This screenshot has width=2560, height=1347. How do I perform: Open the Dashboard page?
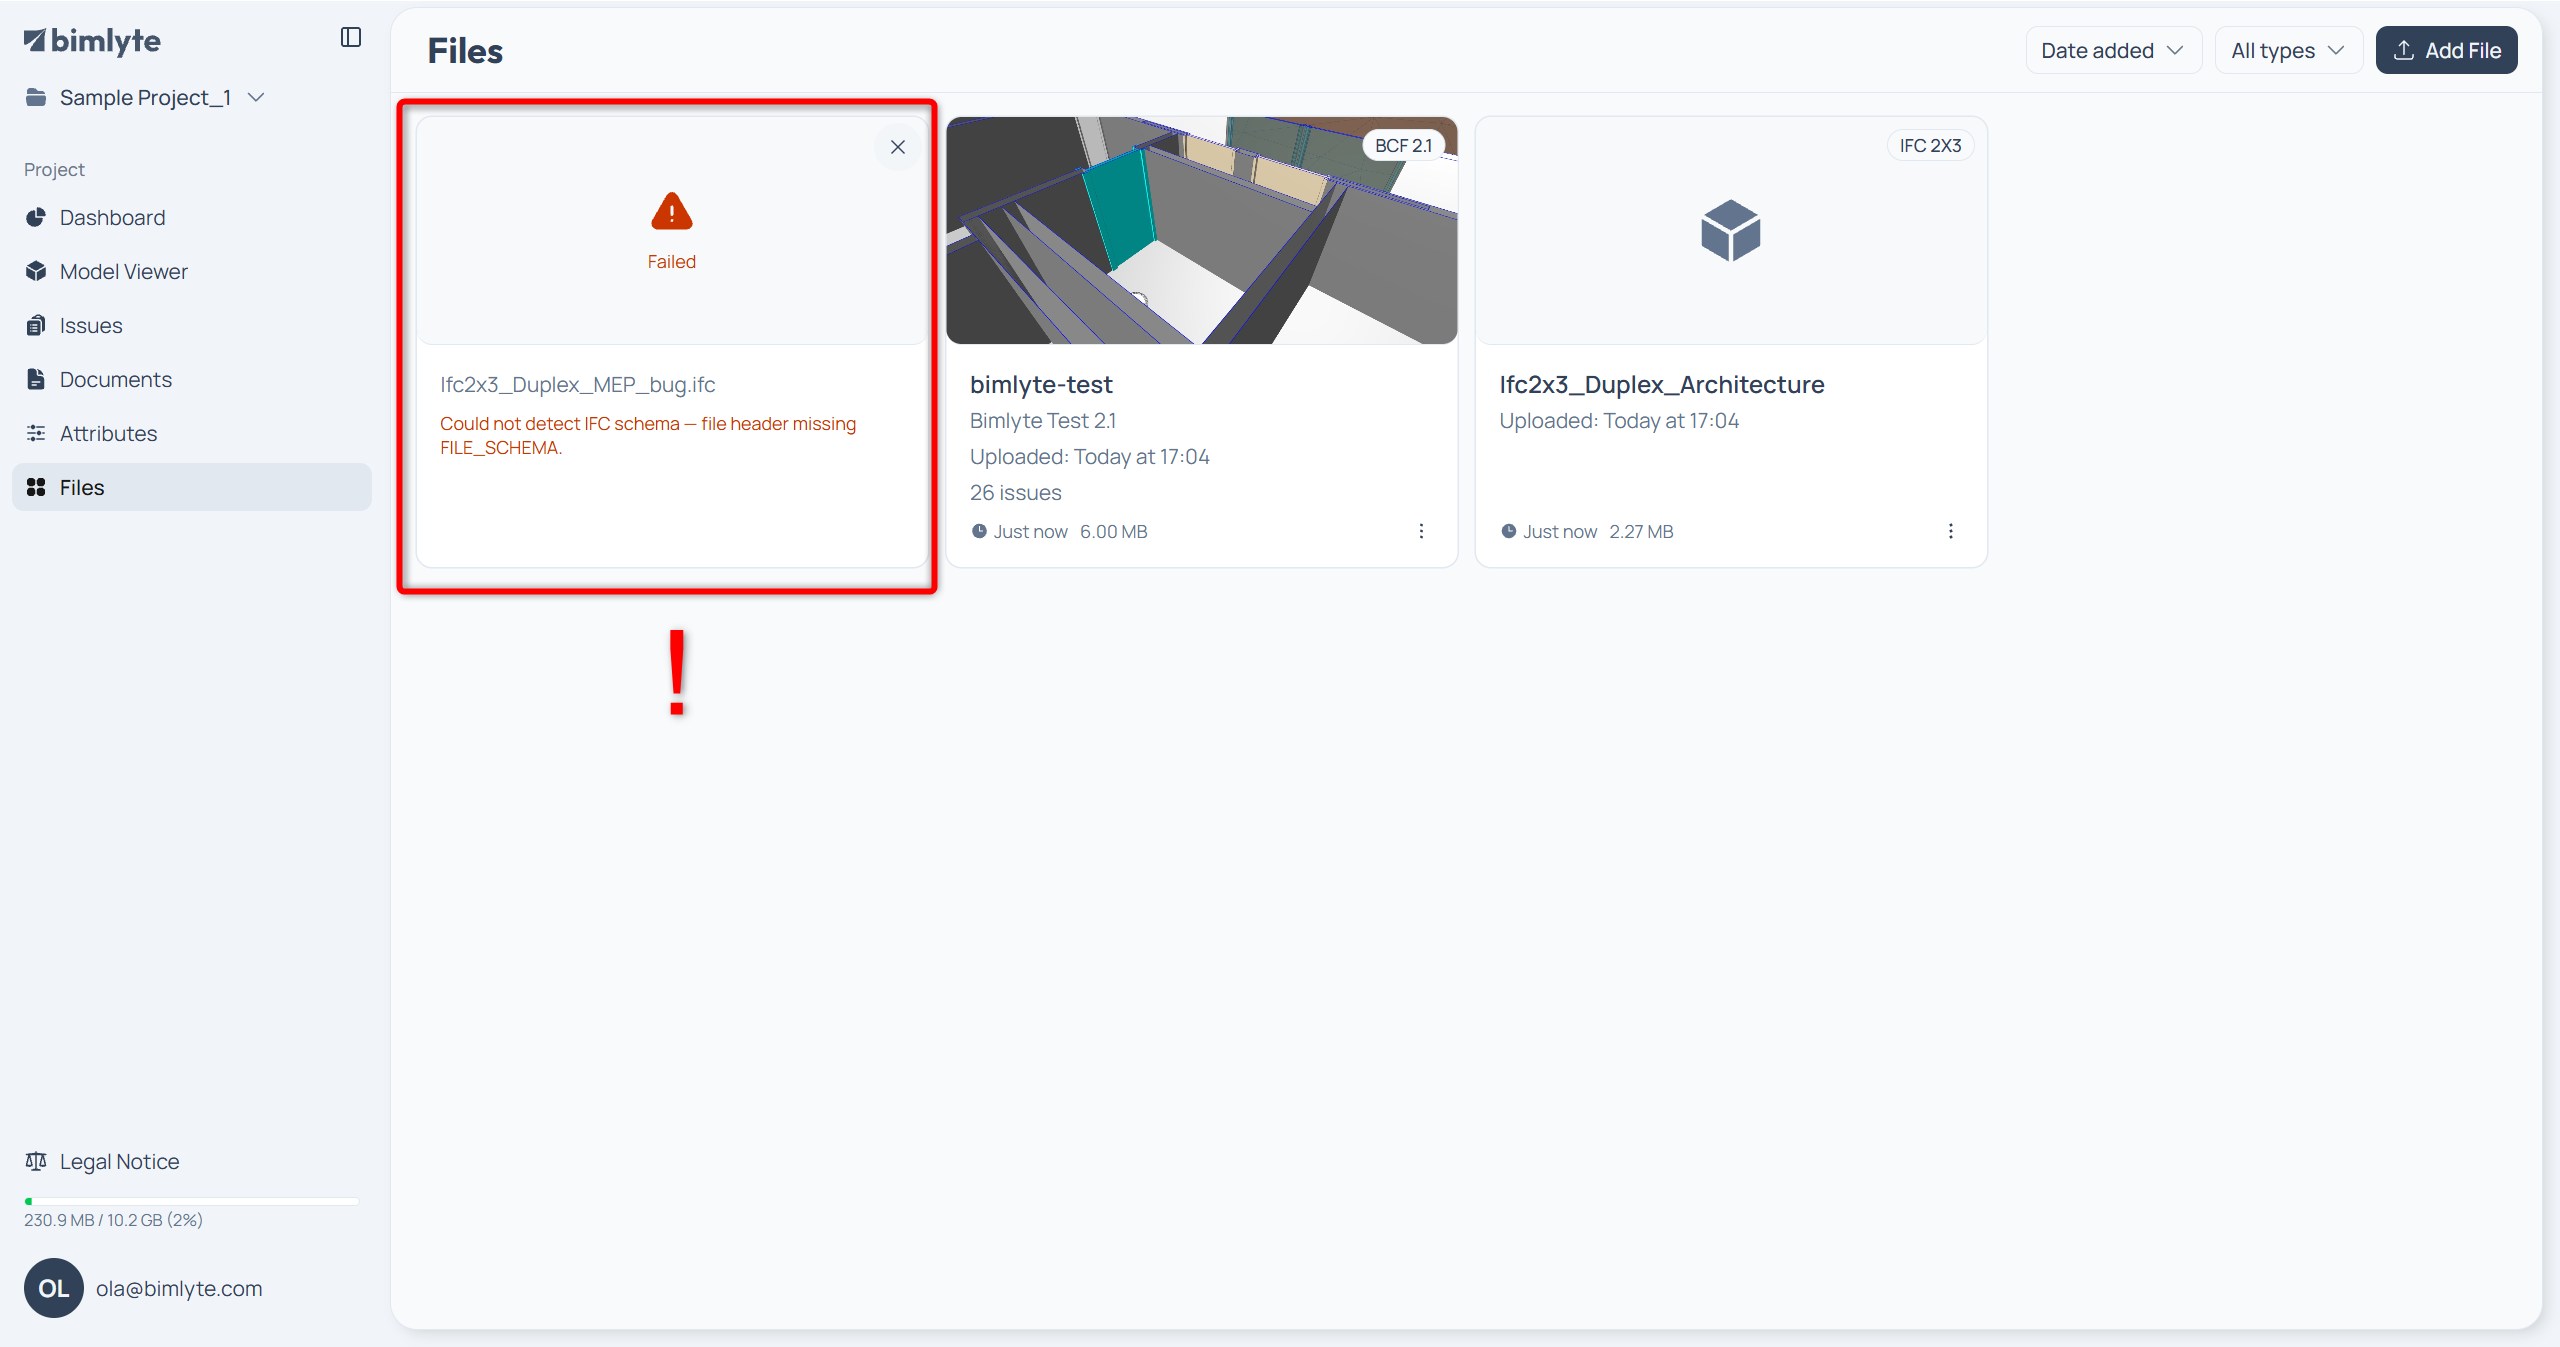pos(192,217)
